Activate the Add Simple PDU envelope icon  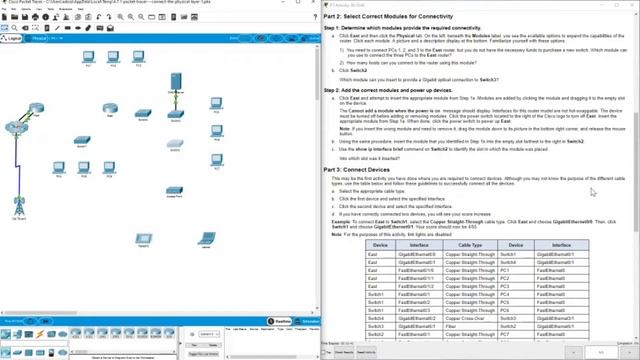point(100,28)
